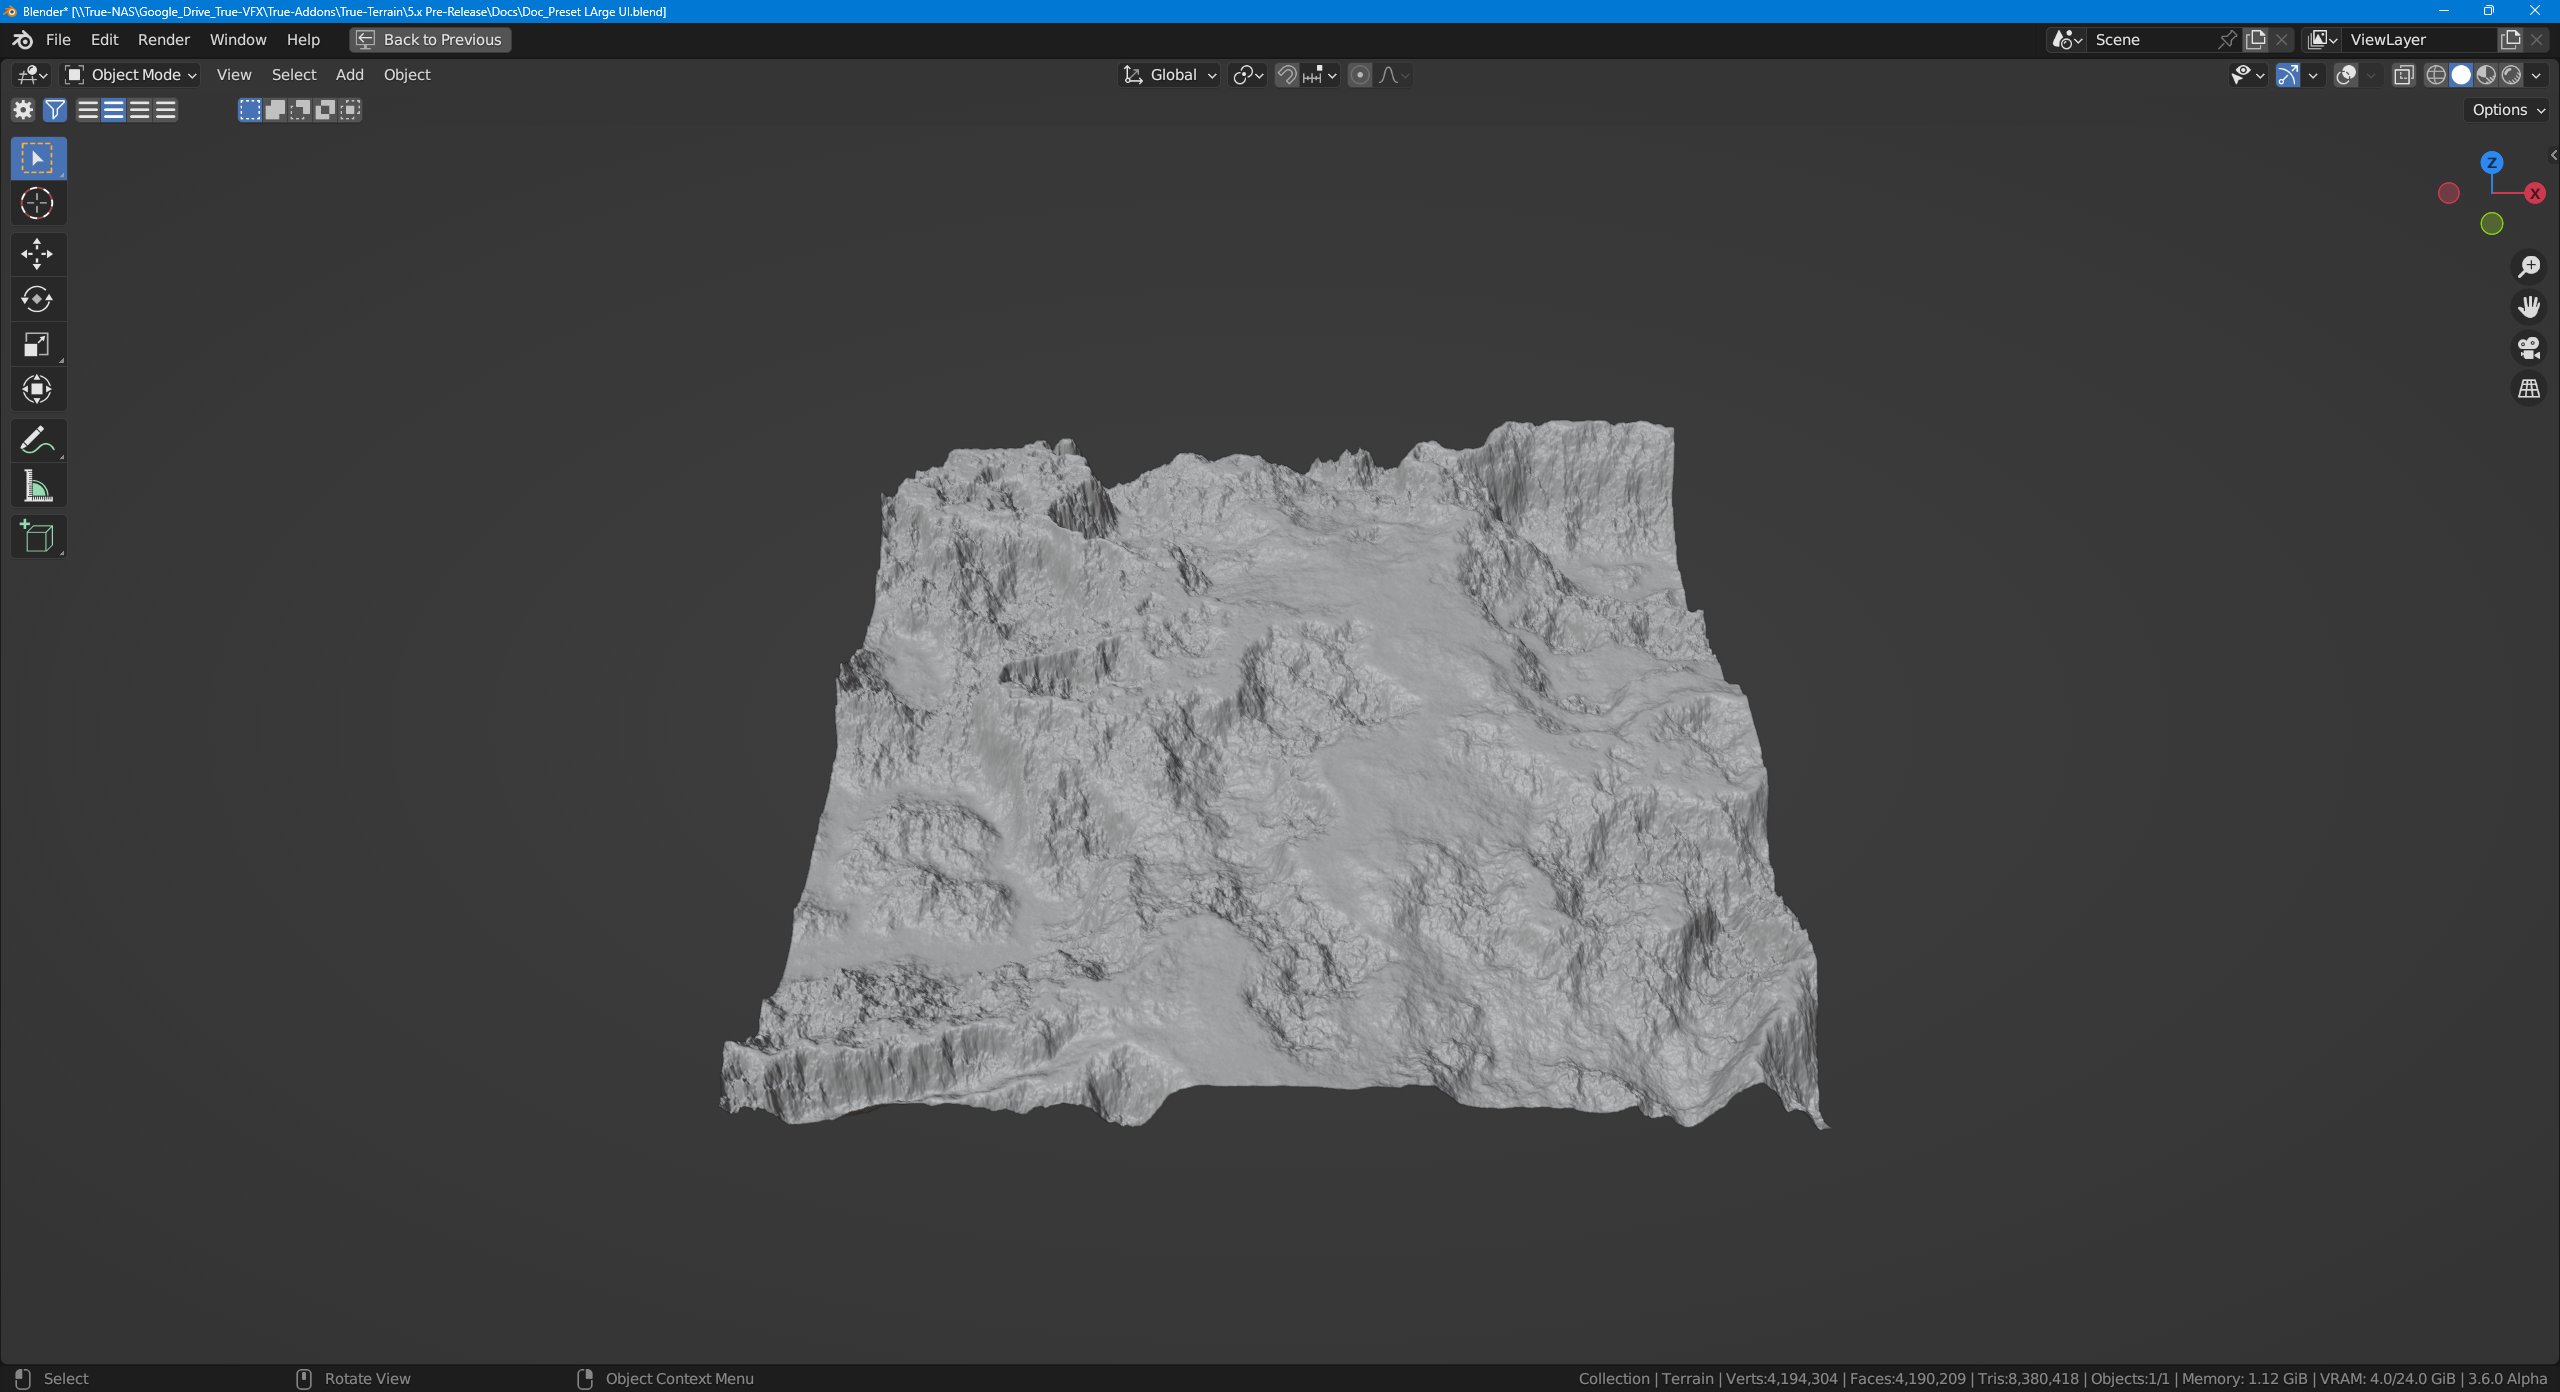Pick the Add Cube tool
The image size is (2560, 1392).
pyautogui.click(x=37, y=537)
